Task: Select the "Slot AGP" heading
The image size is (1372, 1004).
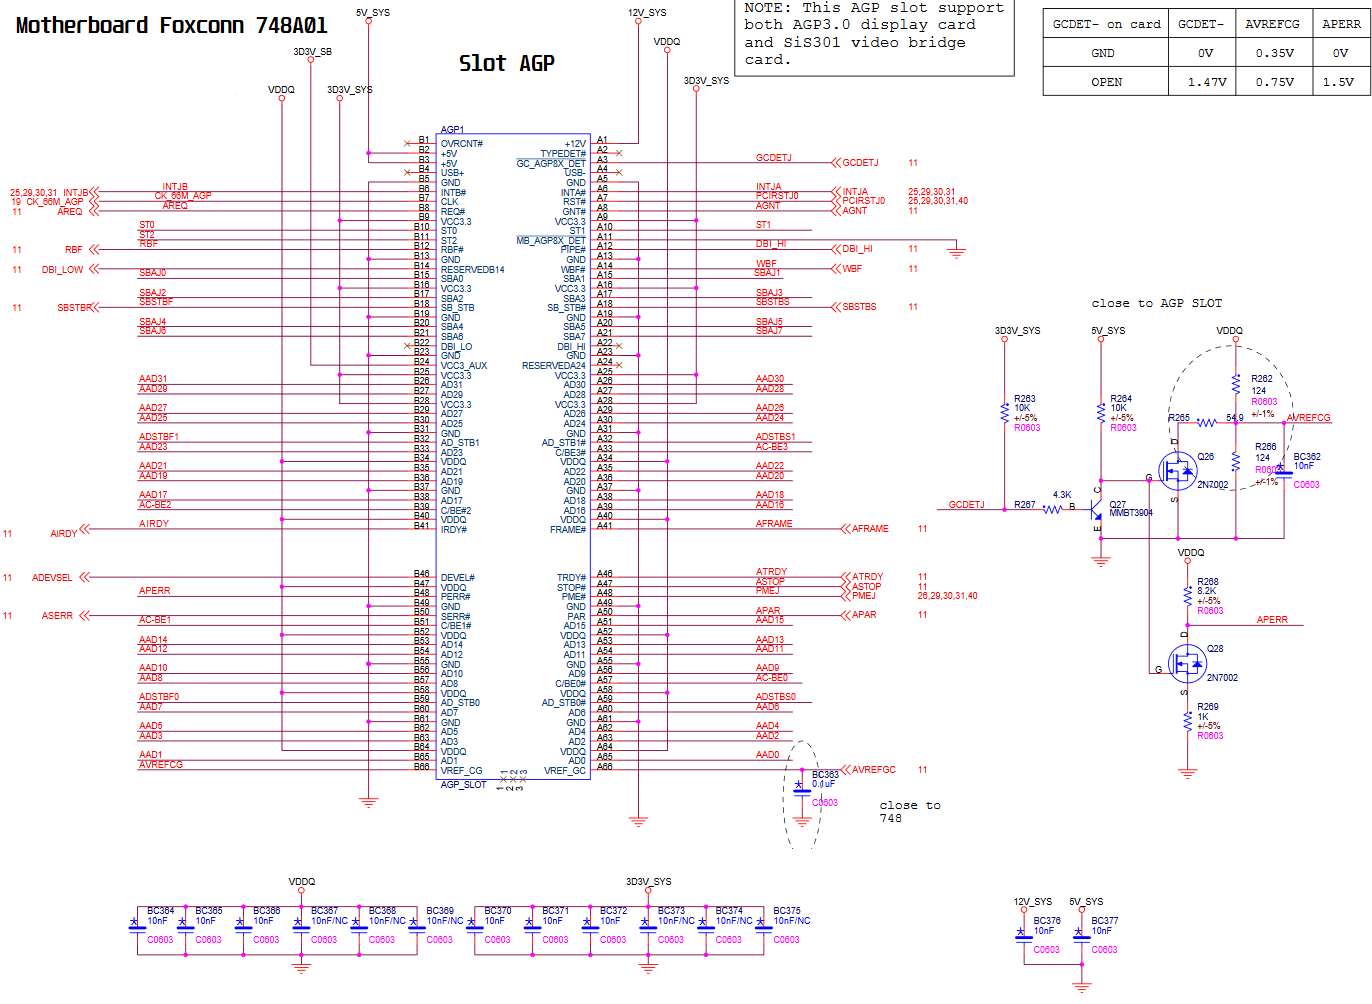Action: click(x=506, y=64)
